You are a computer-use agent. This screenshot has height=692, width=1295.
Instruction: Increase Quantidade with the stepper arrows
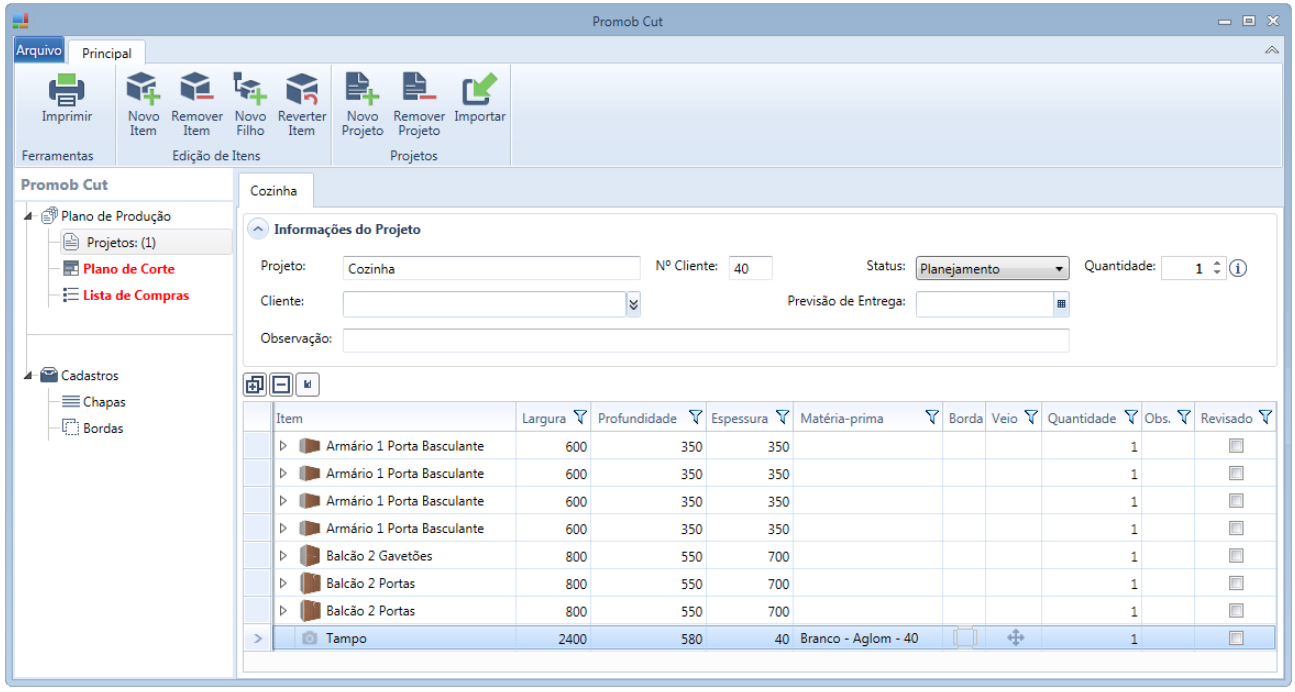1216,264
